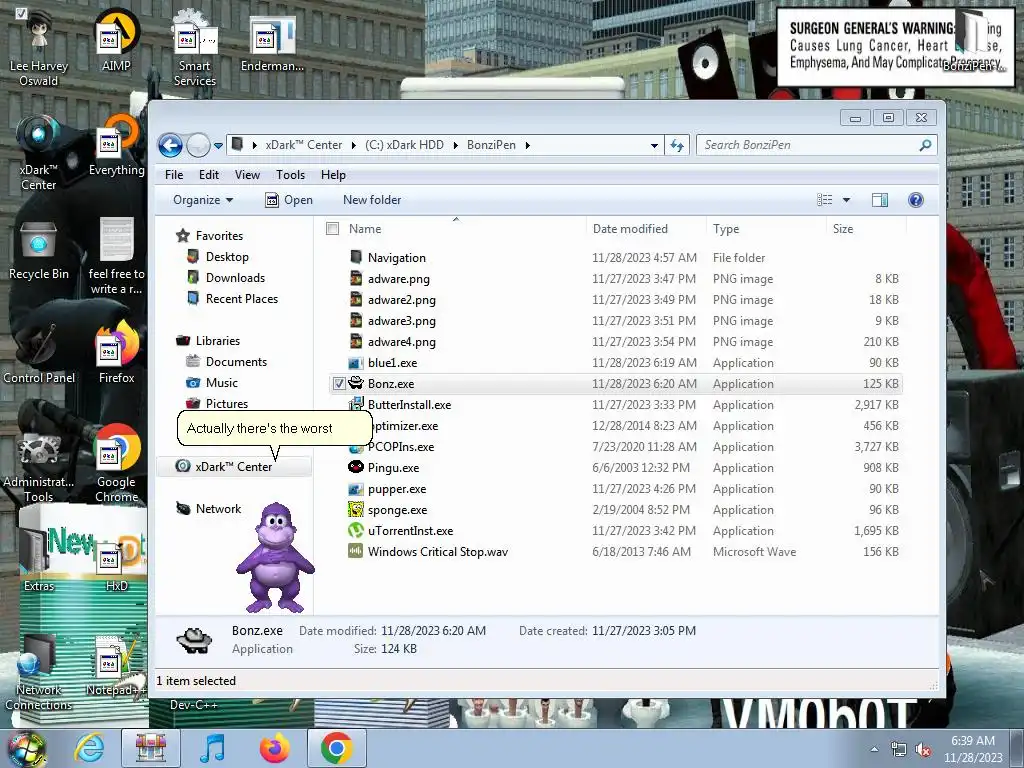Go to Desktop in navigation pane
The height and width of the screenshot is (768, 1024).
tap(227, 257)
